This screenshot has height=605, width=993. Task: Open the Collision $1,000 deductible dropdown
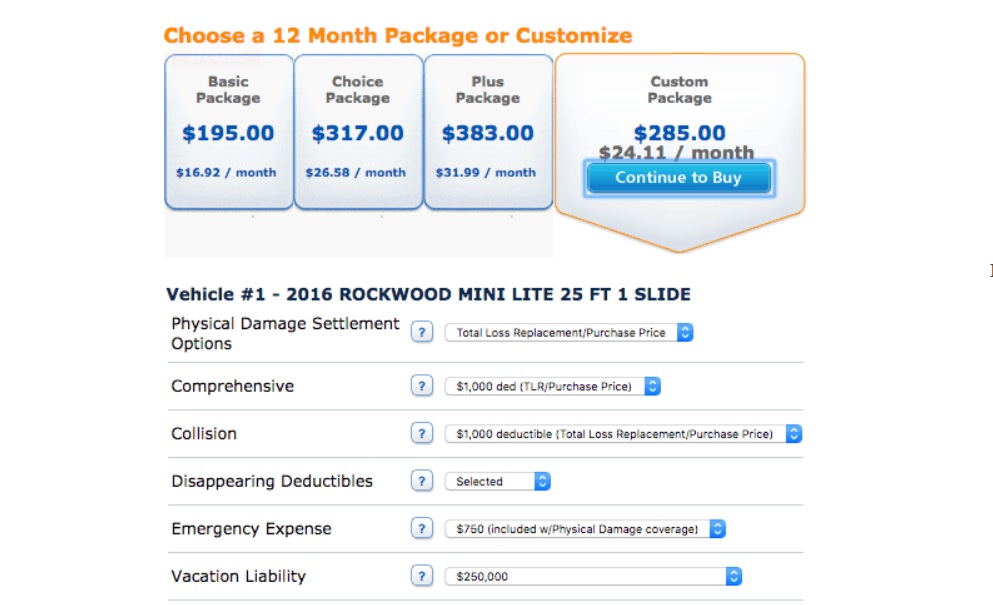pyautogui.click(x=623, y=434)
